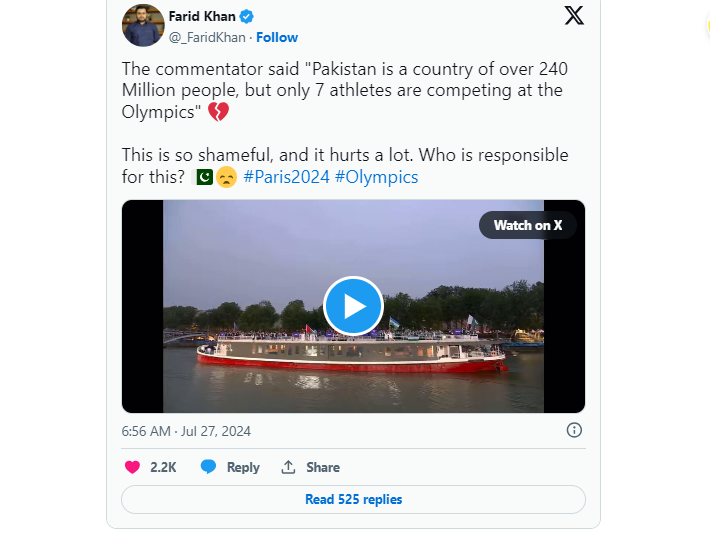The image size is (710, 535).
Task: Click the 2.2K likes count
Action: click(x=163, y=467)
